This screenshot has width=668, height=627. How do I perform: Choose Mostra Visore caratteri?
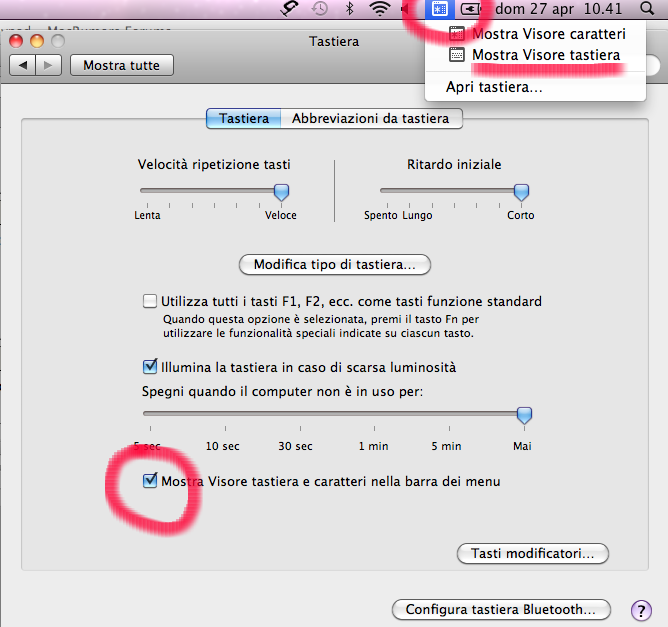tap(535, 34)
